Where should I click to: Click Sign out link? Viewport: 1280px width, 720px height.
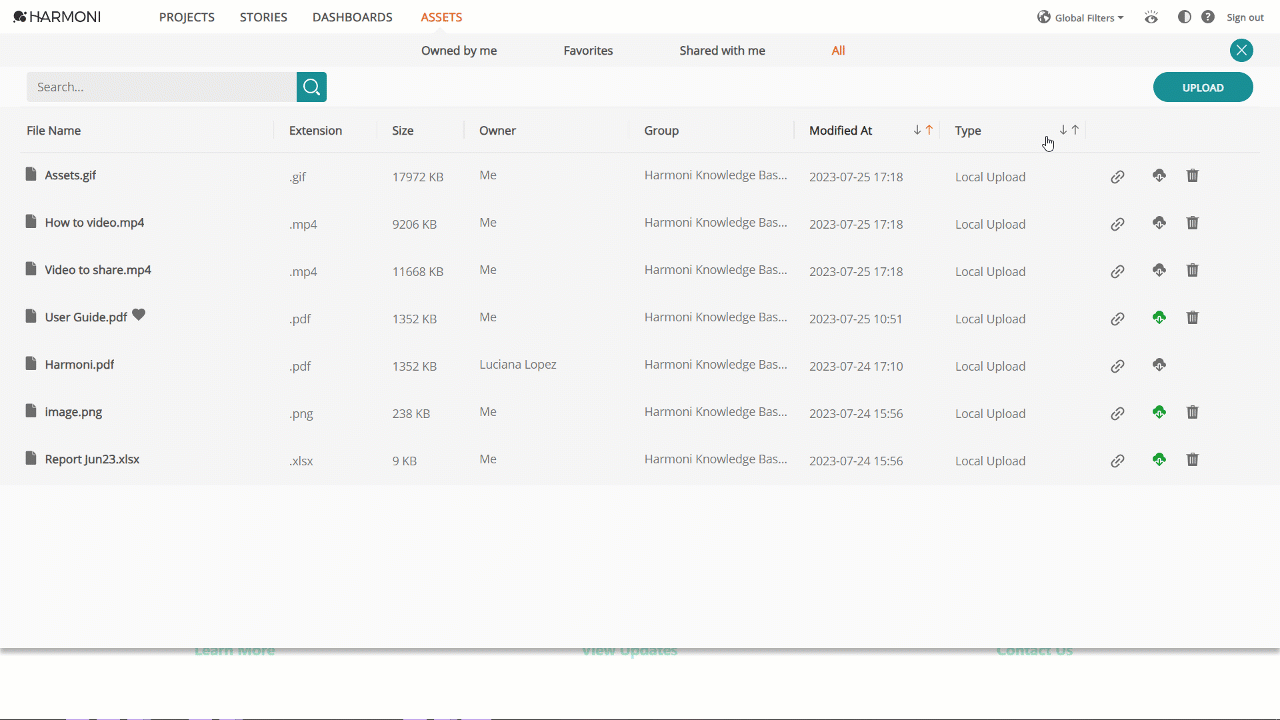(1245, 17)
